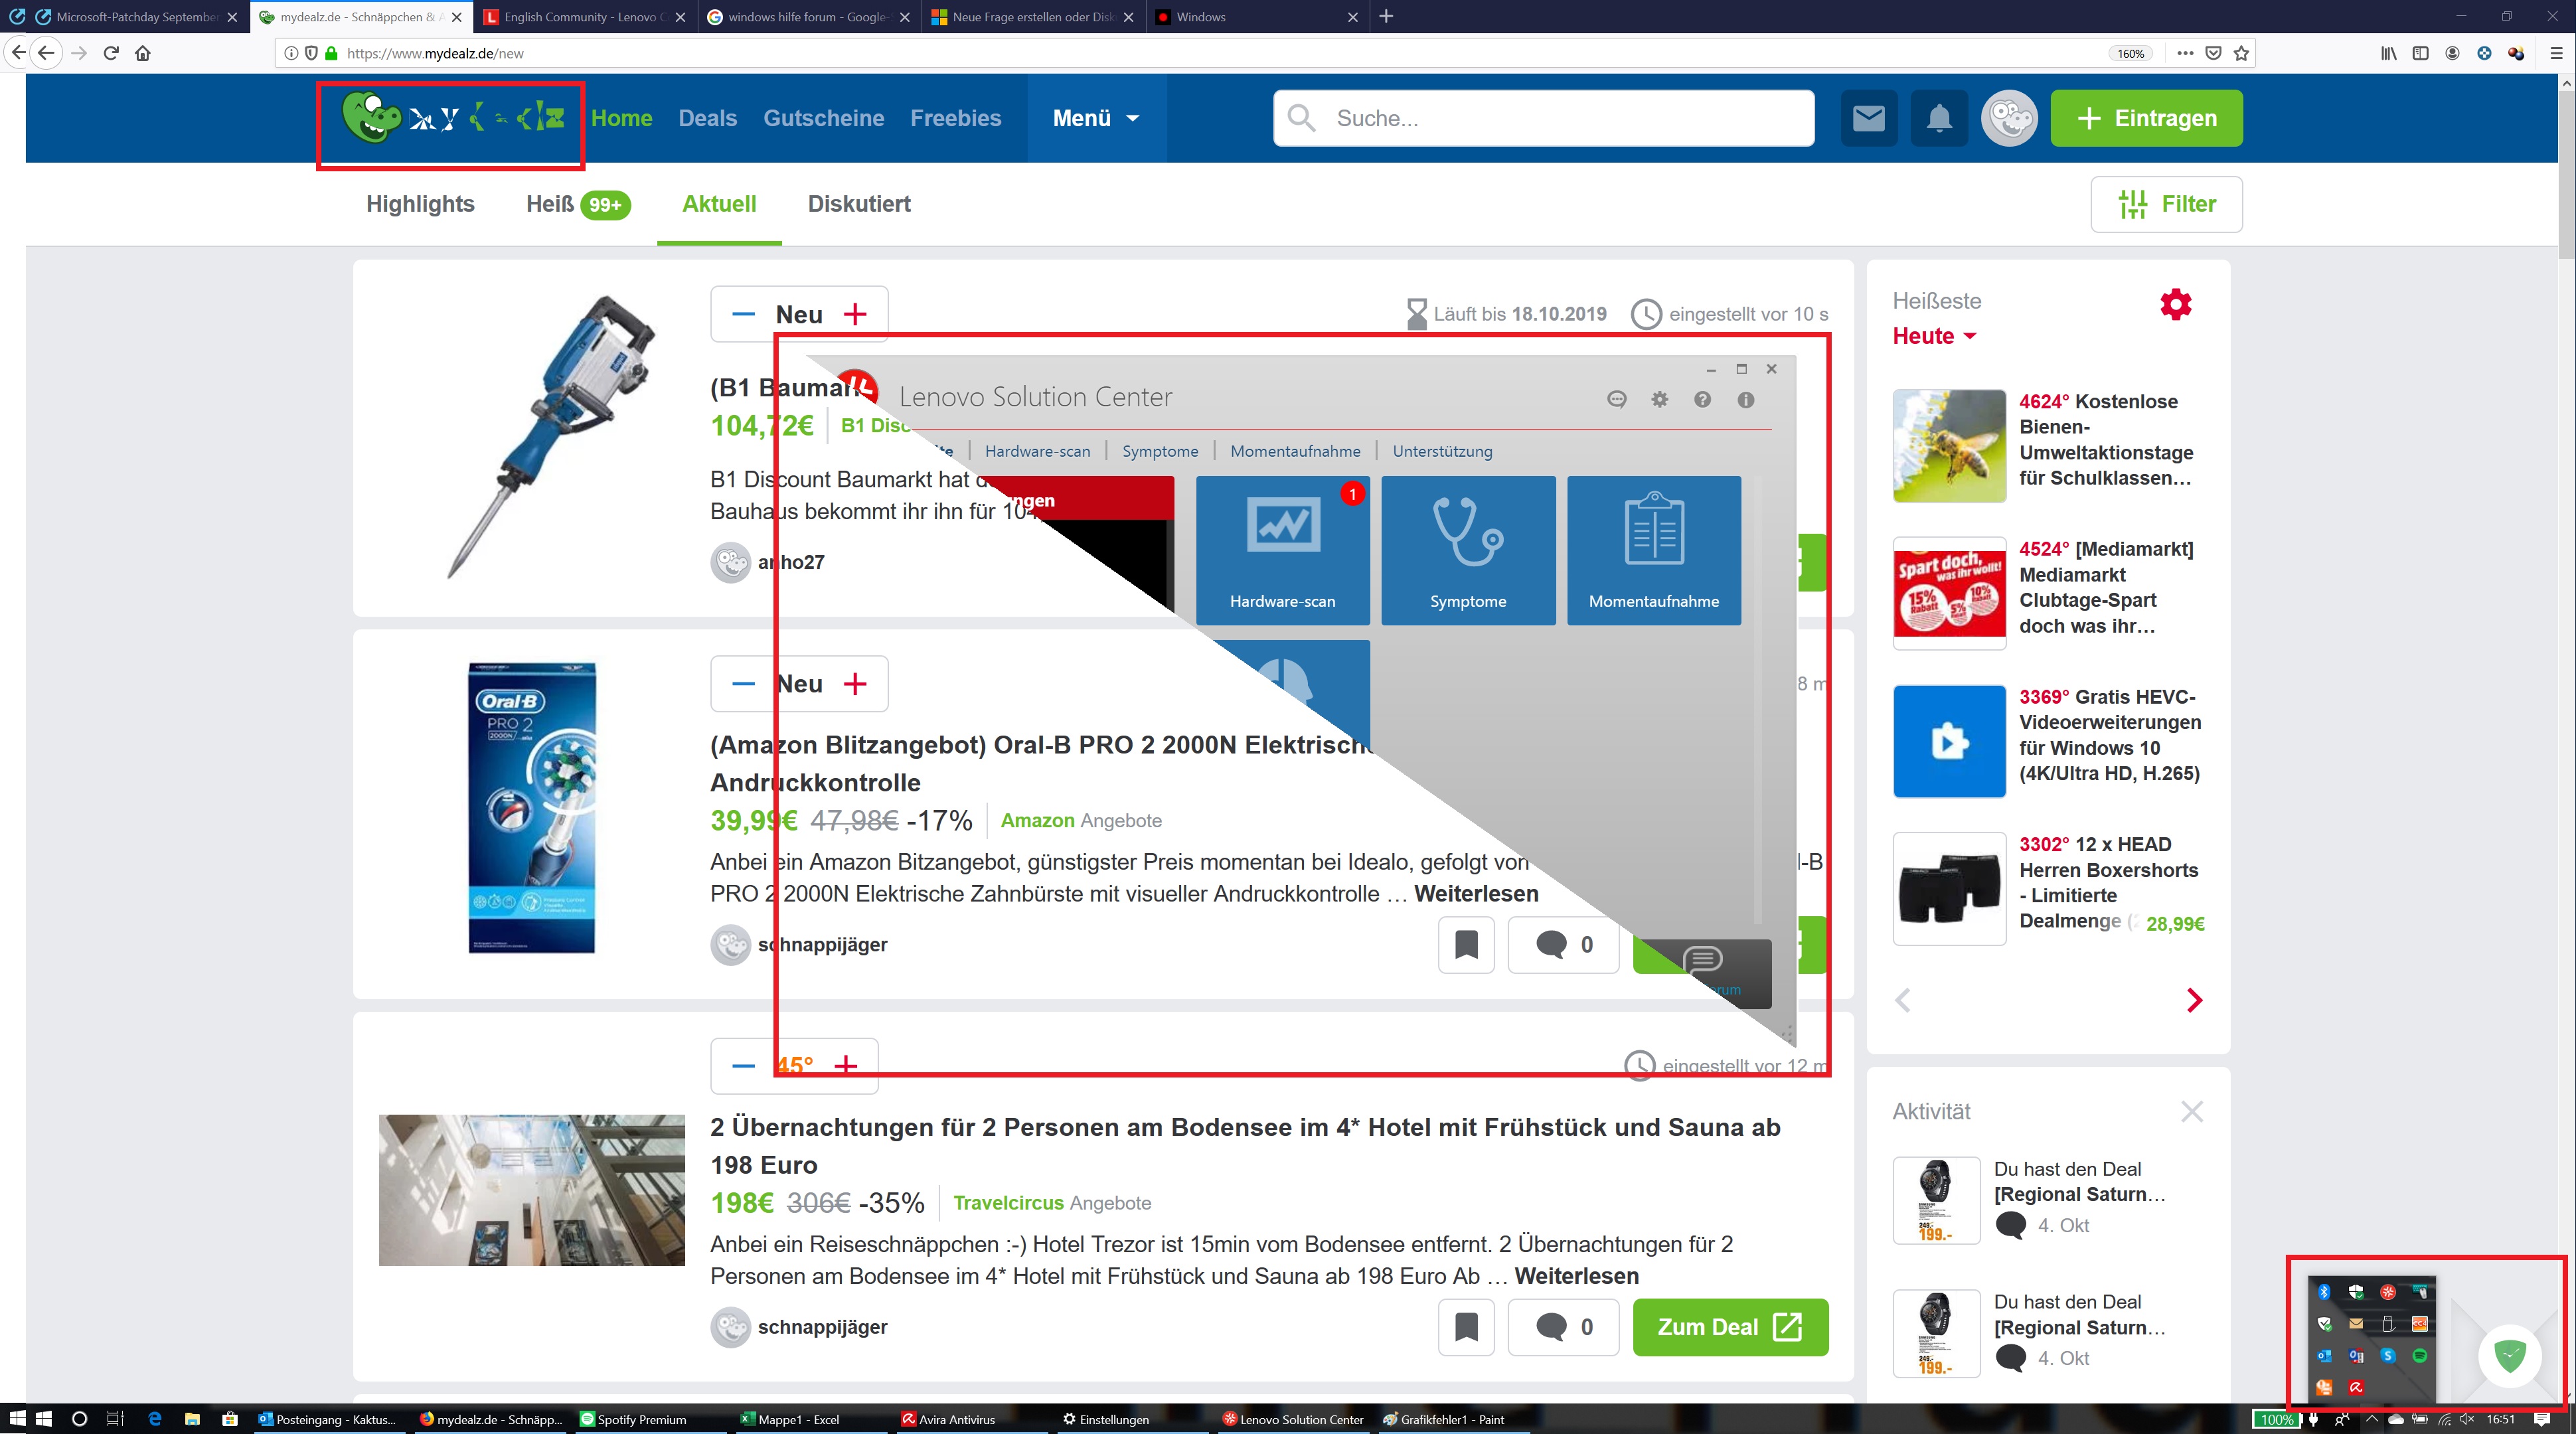Image resolution: width=2576 pixels, height=1434 pixels.
Task: Open the Momentaufnahme clipboard tile
Action: 1653,550
